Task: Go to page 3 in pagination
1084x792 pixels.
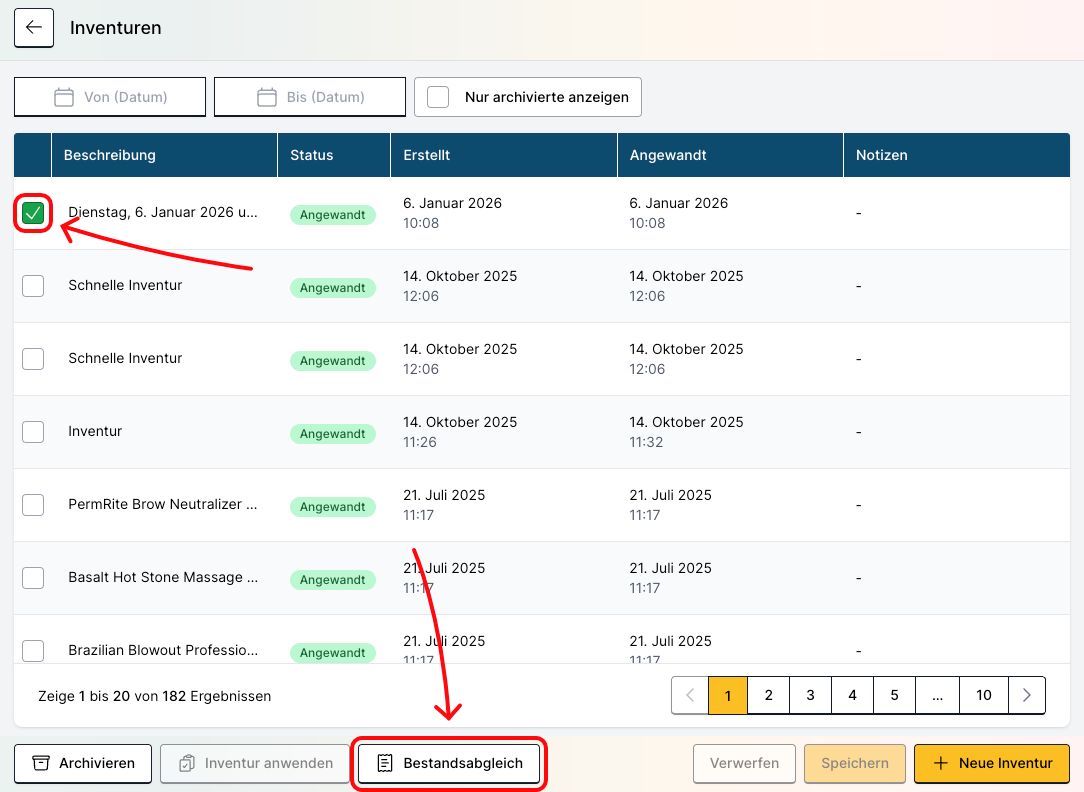Action: [810, 695]
